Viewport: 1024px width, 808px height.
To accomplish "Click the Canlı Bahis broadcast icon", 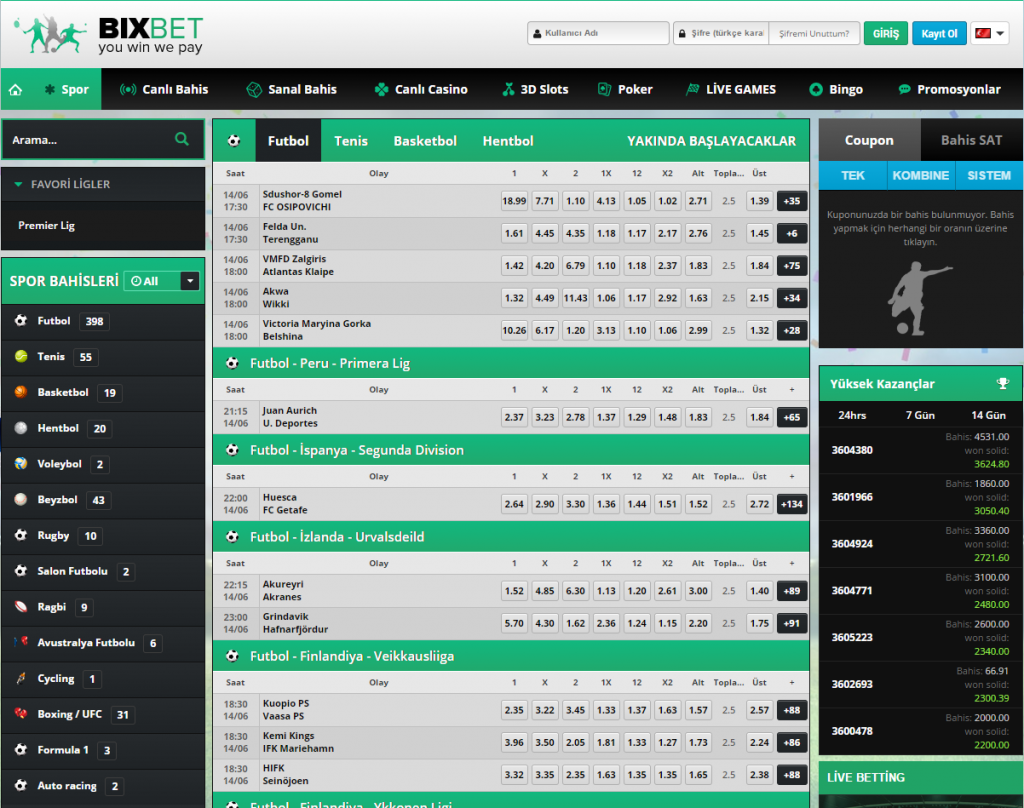I will [128, 89].
